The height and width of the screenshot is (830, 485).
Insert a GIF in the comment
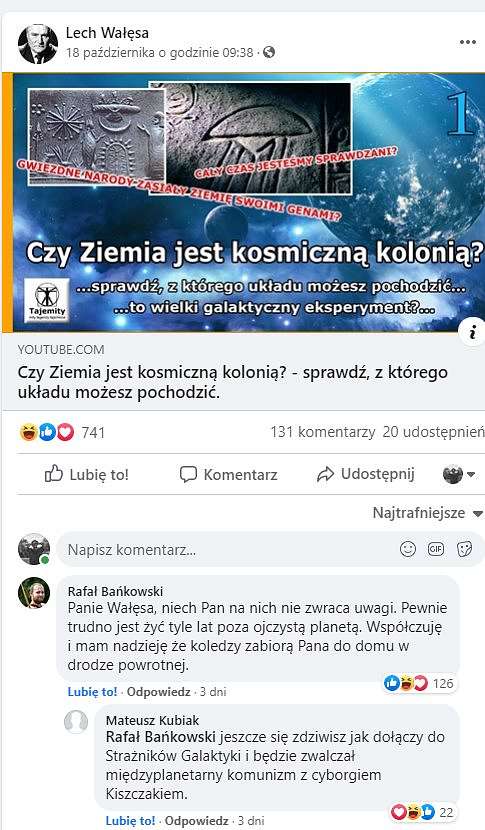436,549
